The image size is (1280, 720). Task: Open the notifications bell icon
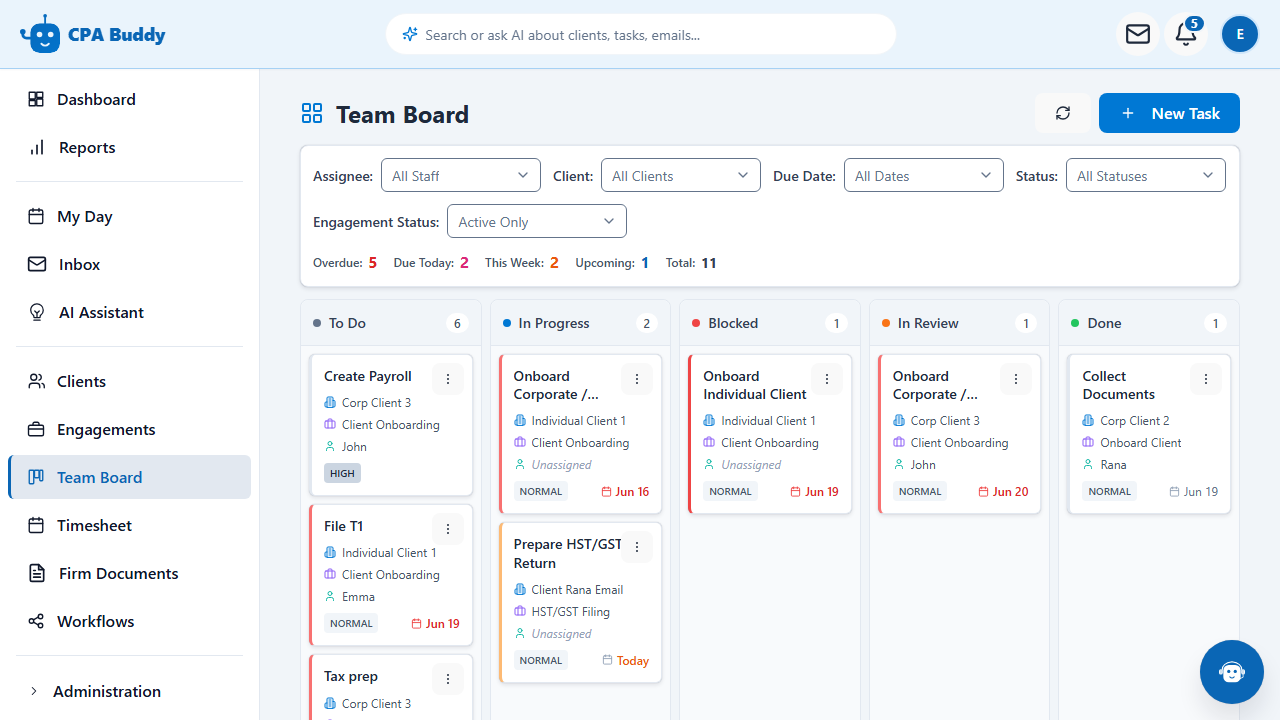[x=1186, y=35]
